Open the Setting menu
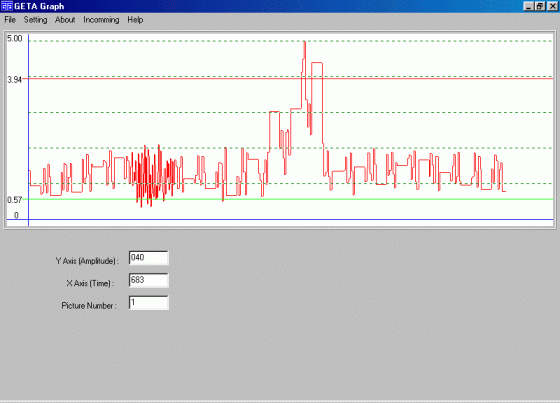The image size is (560, 403). pos(35,20)
